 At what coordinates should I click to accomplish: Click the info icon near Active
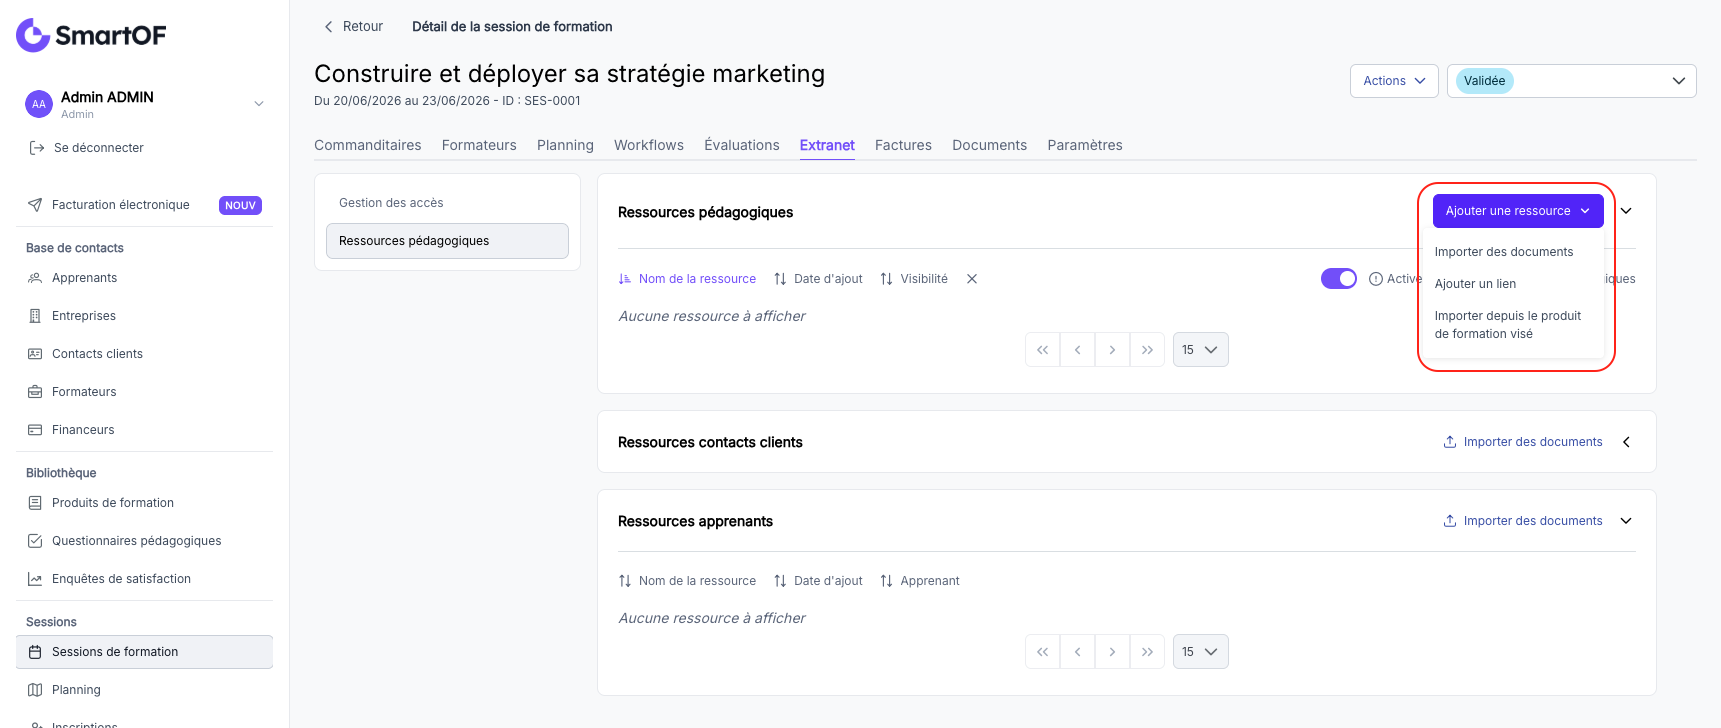click(1376, 279)
